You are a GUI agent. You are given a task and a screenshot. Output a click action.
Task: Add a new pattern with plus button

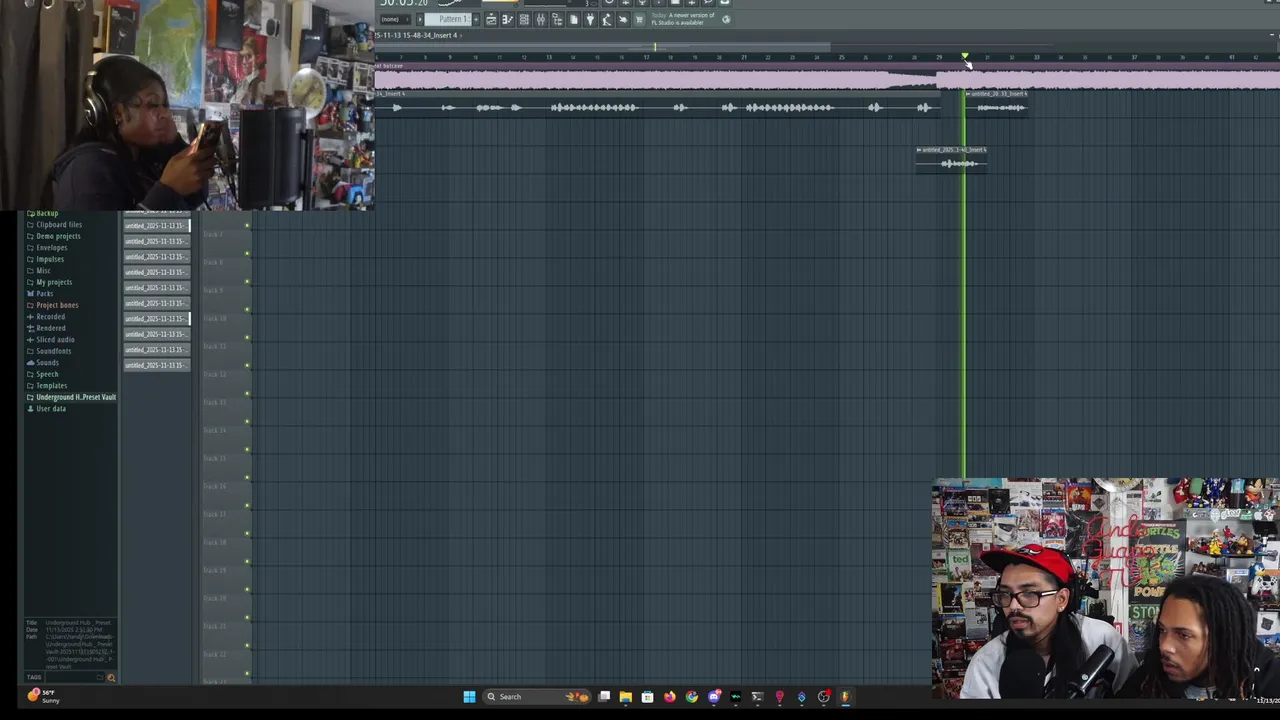[x=476, y=19]
